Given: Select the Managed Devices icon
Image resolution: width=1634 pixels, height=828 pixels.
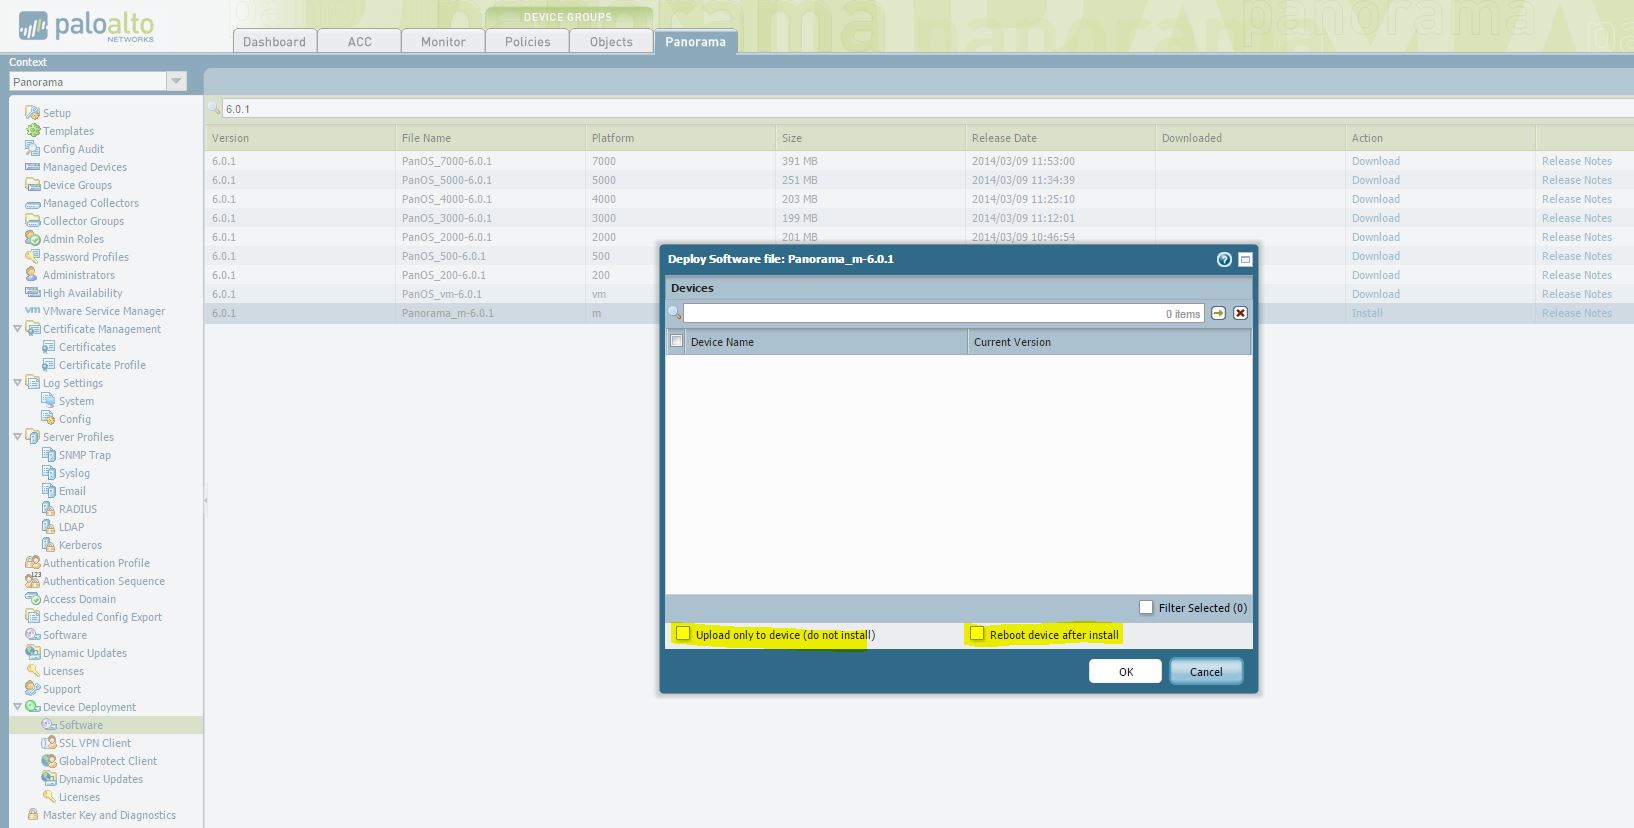Looking at the screenshot, I should 32,167.
